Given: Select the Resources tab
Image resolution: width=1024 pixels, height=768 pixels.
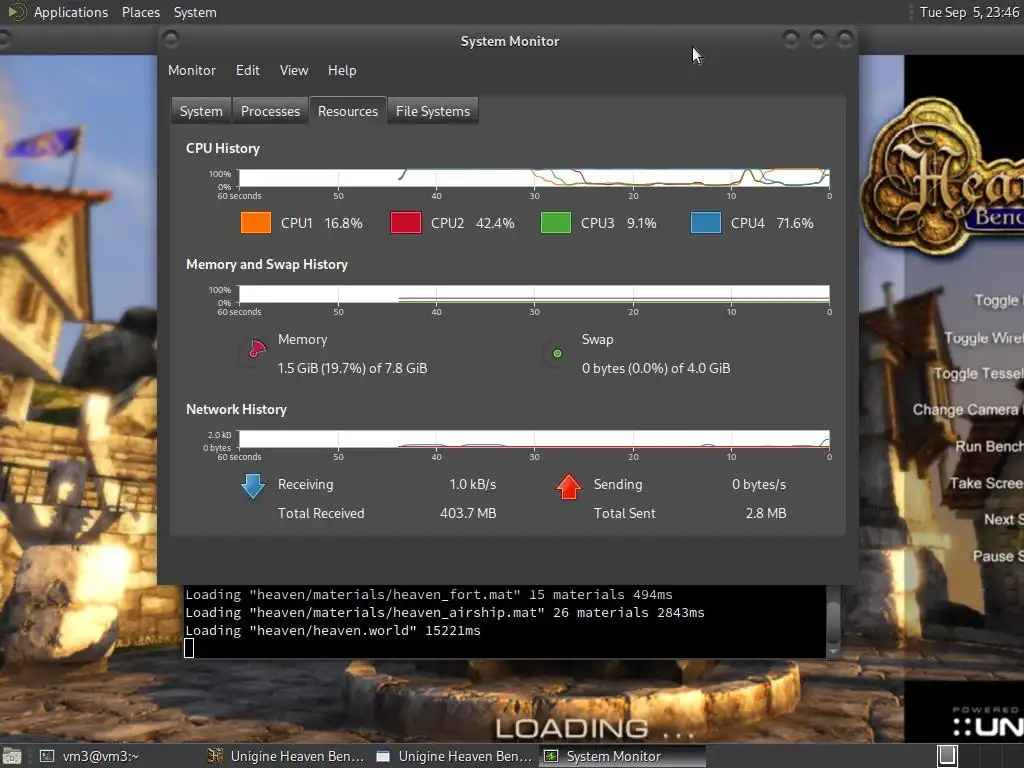Looking at the screenshot, I should point(348,111).
